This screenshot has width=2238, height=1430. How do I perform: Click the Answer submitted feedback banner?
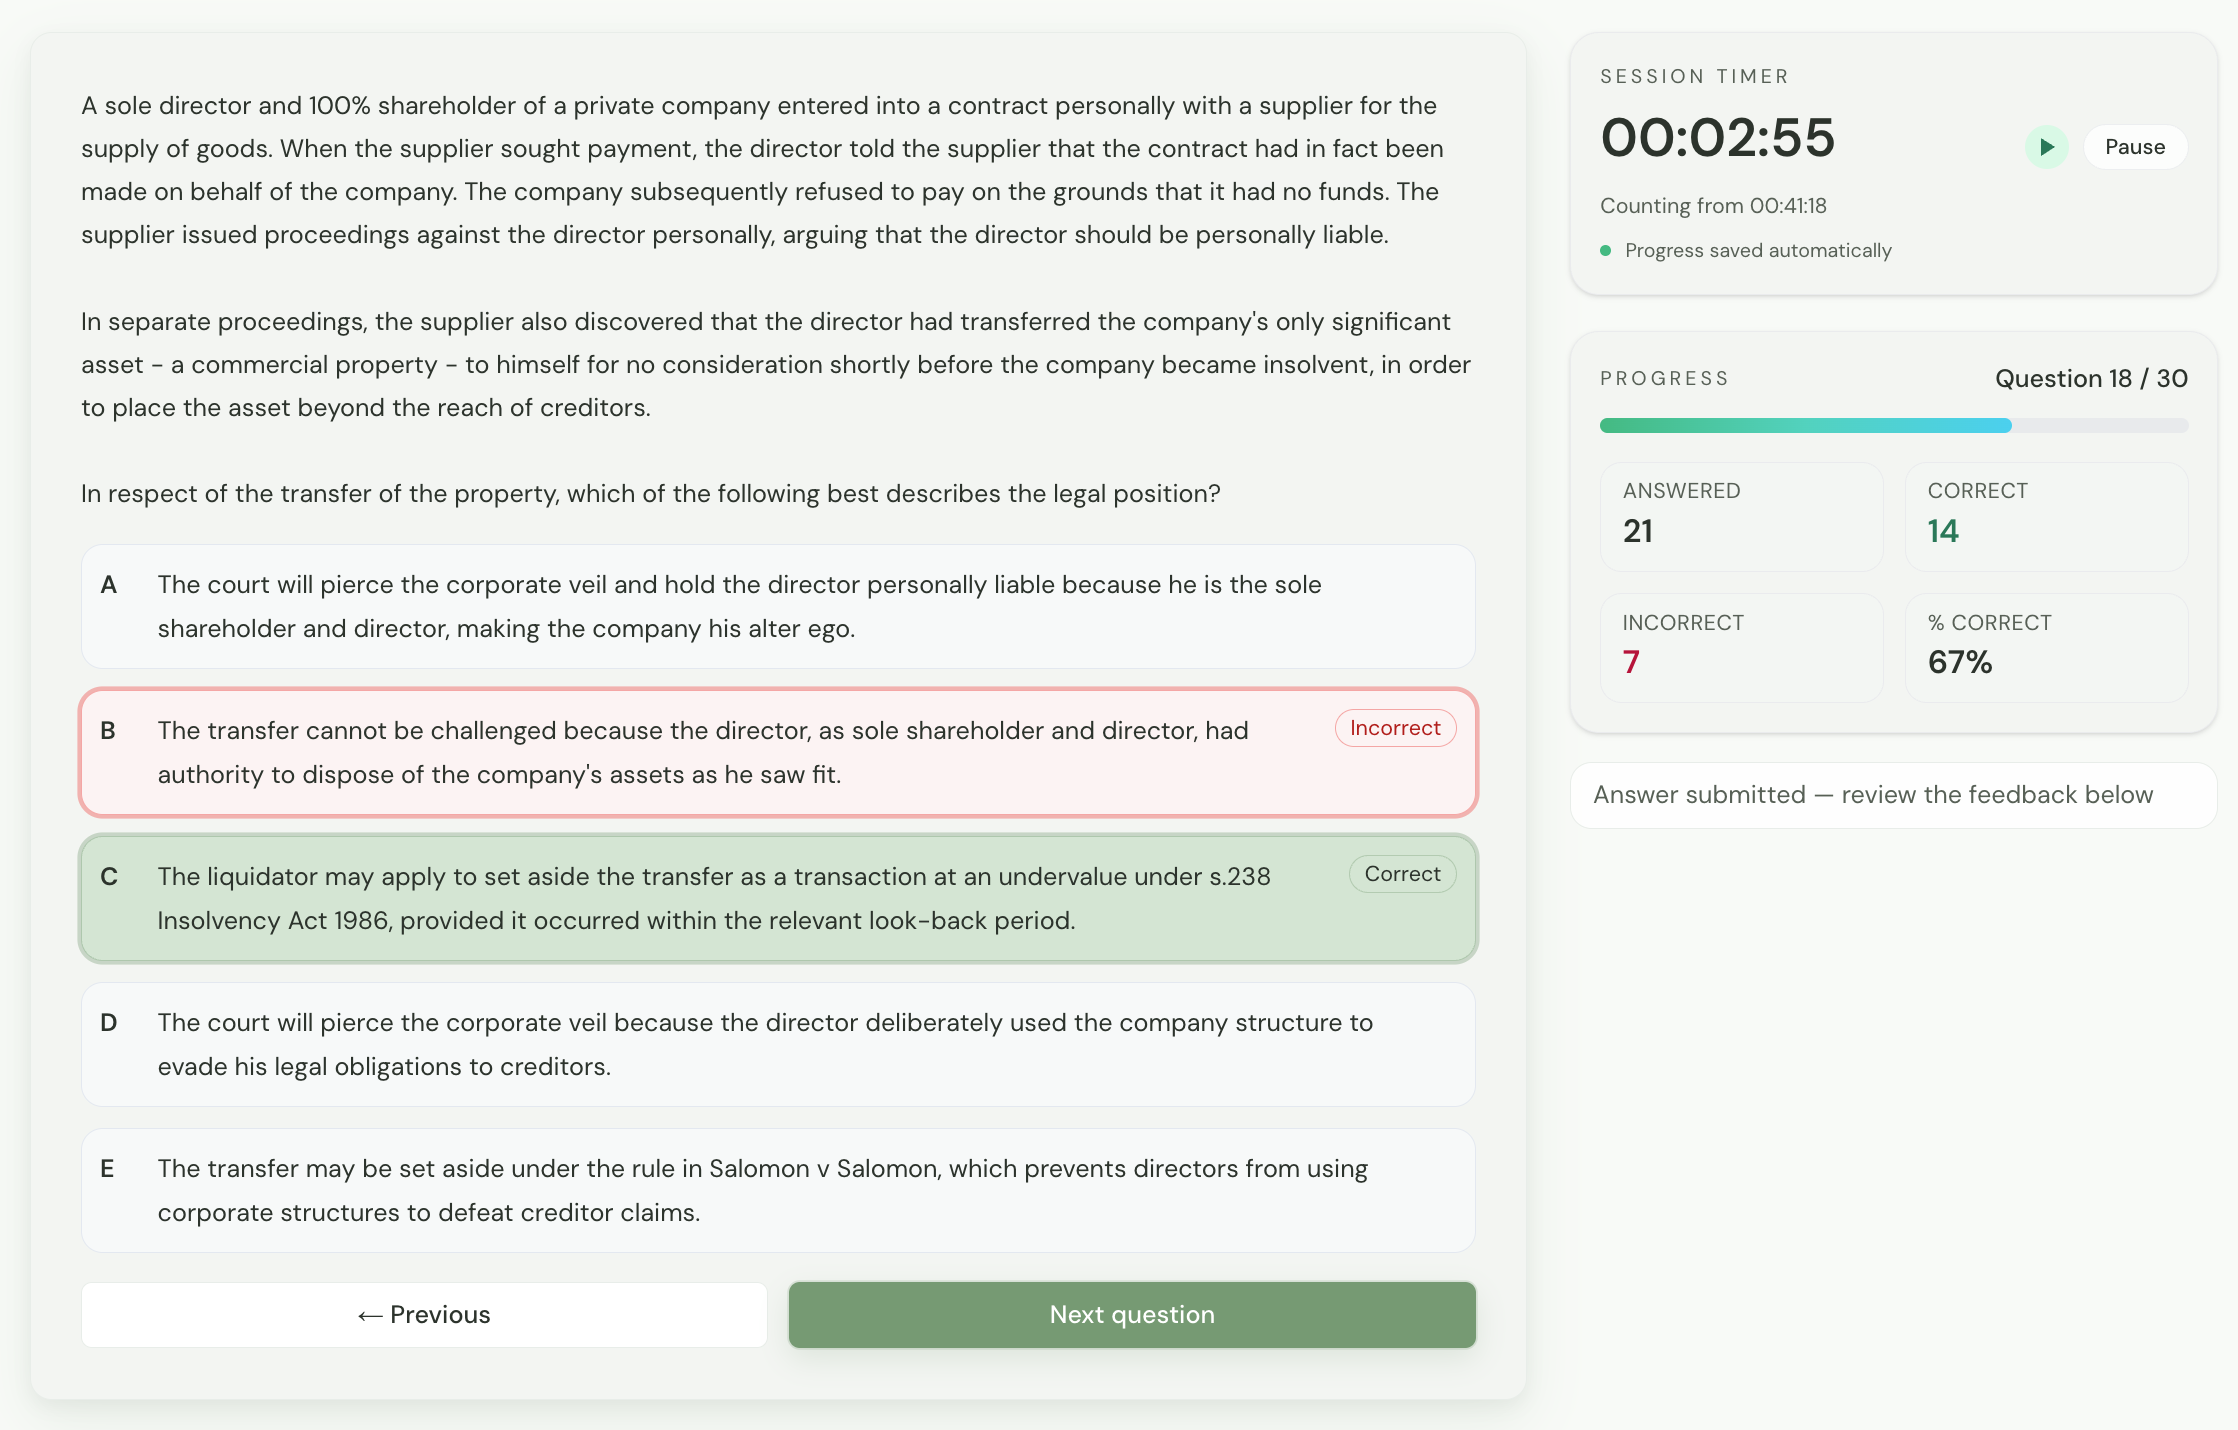(x=1893, y=795)
